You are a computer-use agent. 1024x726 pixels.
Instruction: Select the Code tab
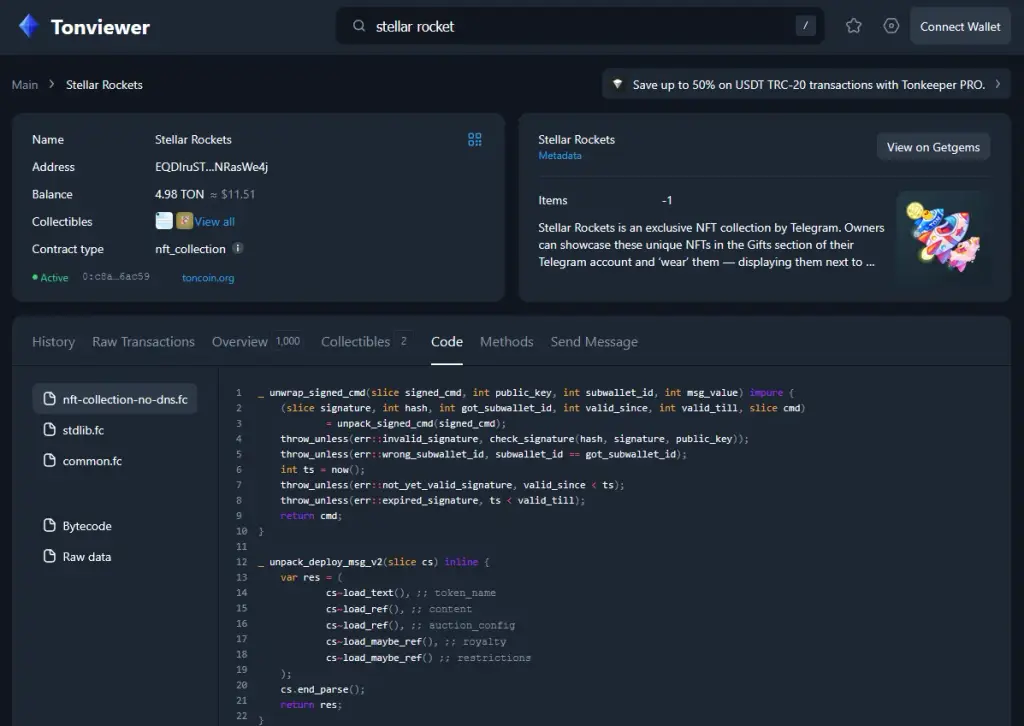pos(447,341)
